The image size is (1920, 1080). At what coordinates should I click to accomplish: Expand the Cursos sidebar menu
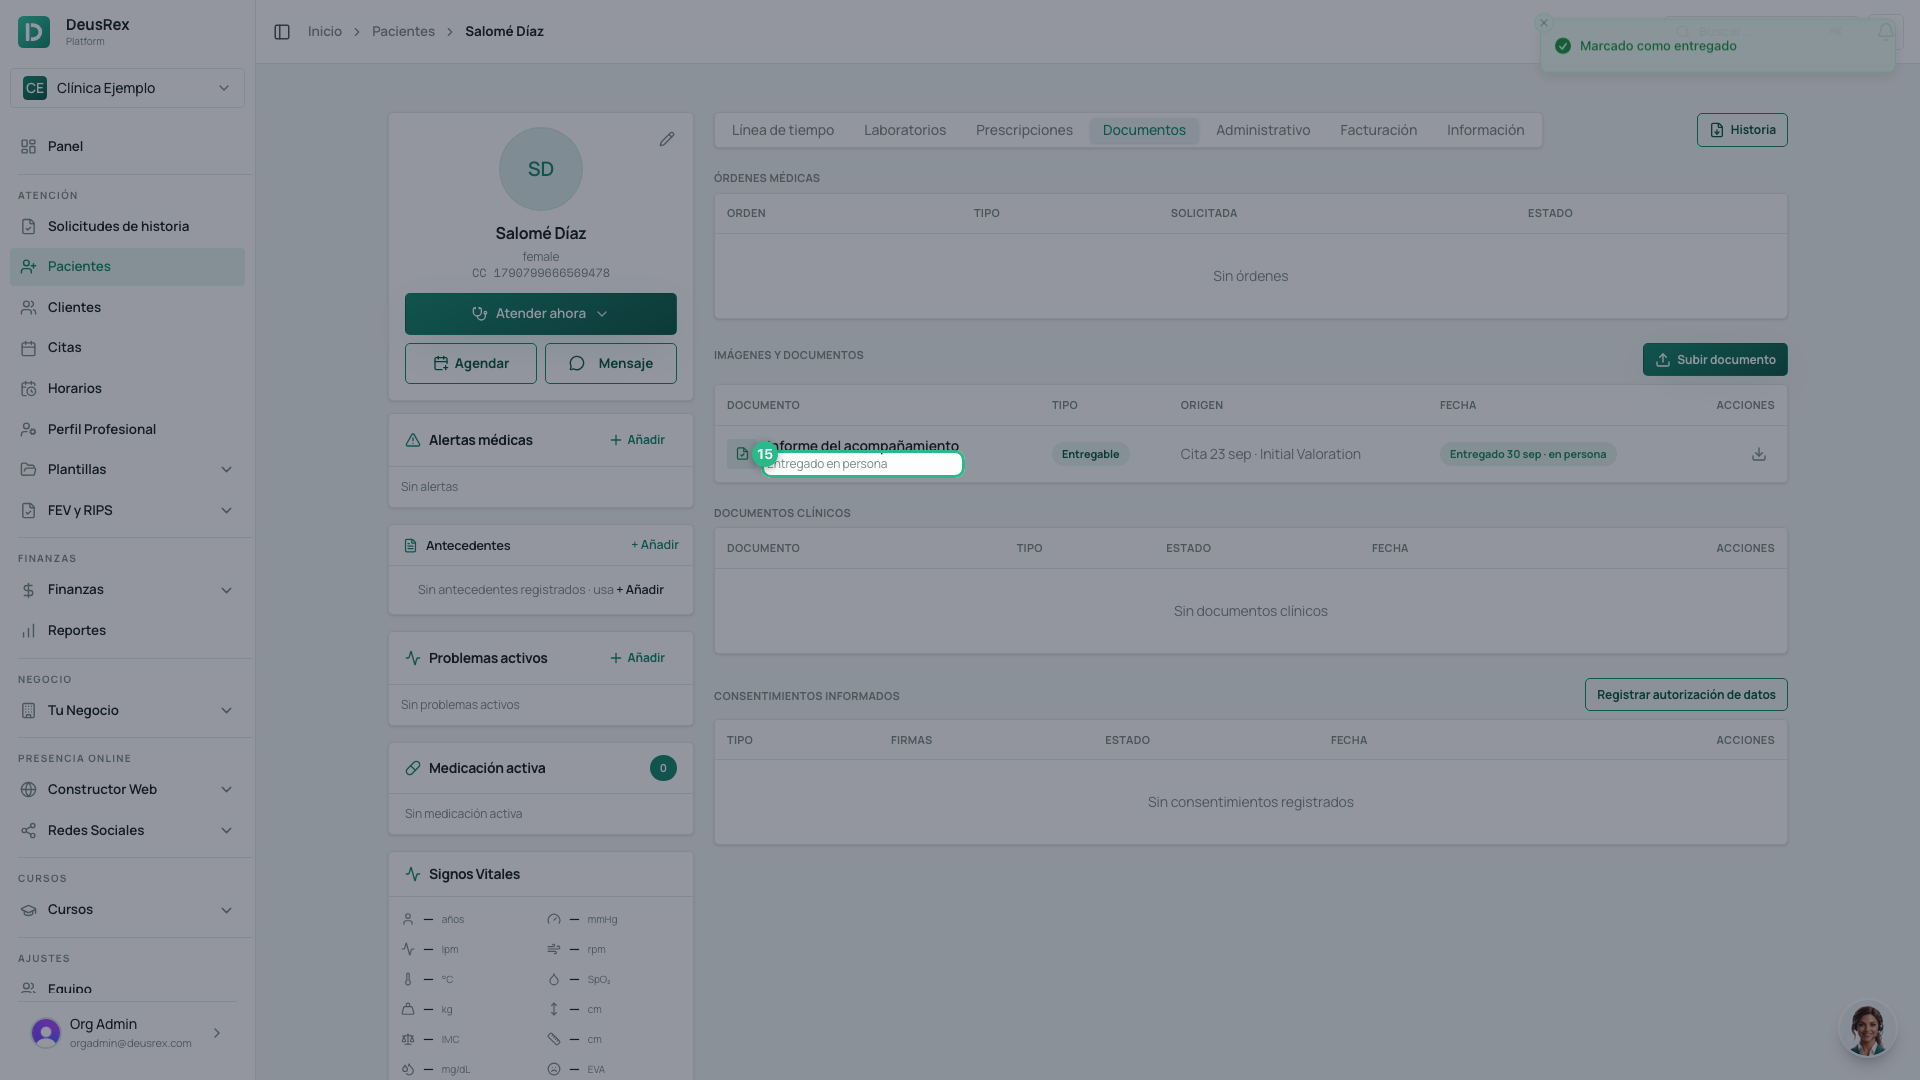(127, 909)
